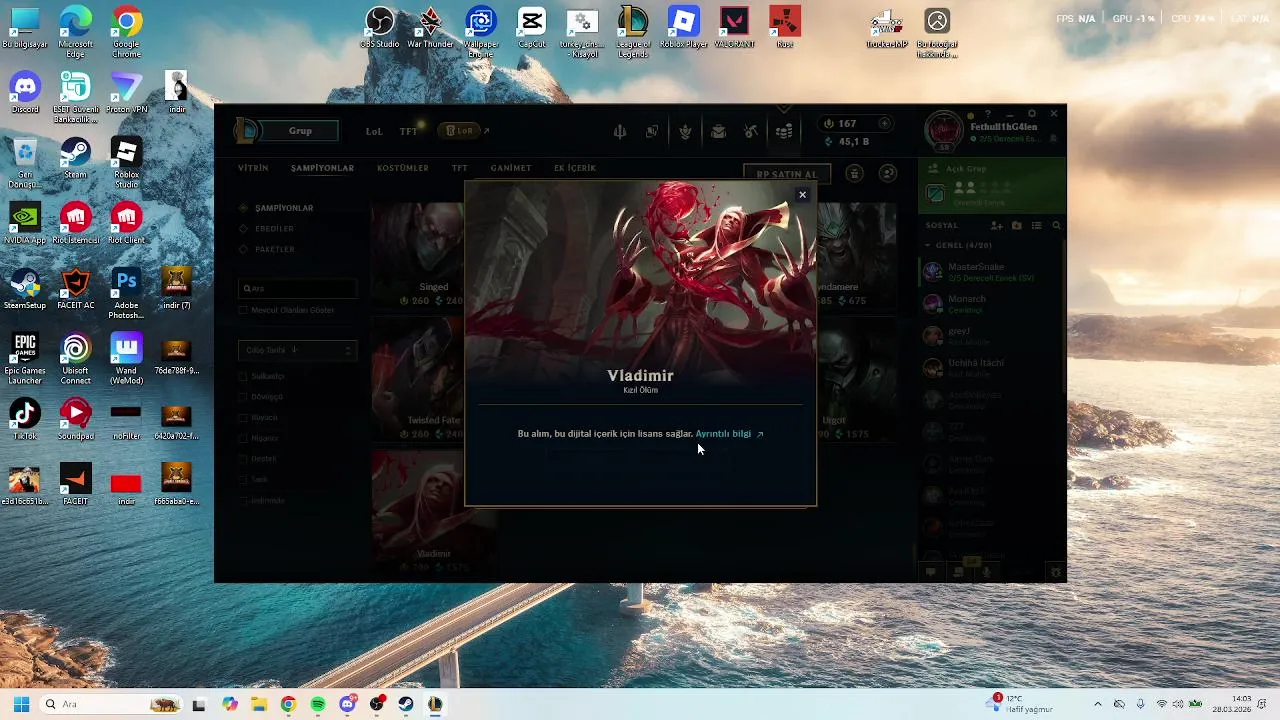
Task: Open the EK İÇERİK tab
Action: coord(575,168)
